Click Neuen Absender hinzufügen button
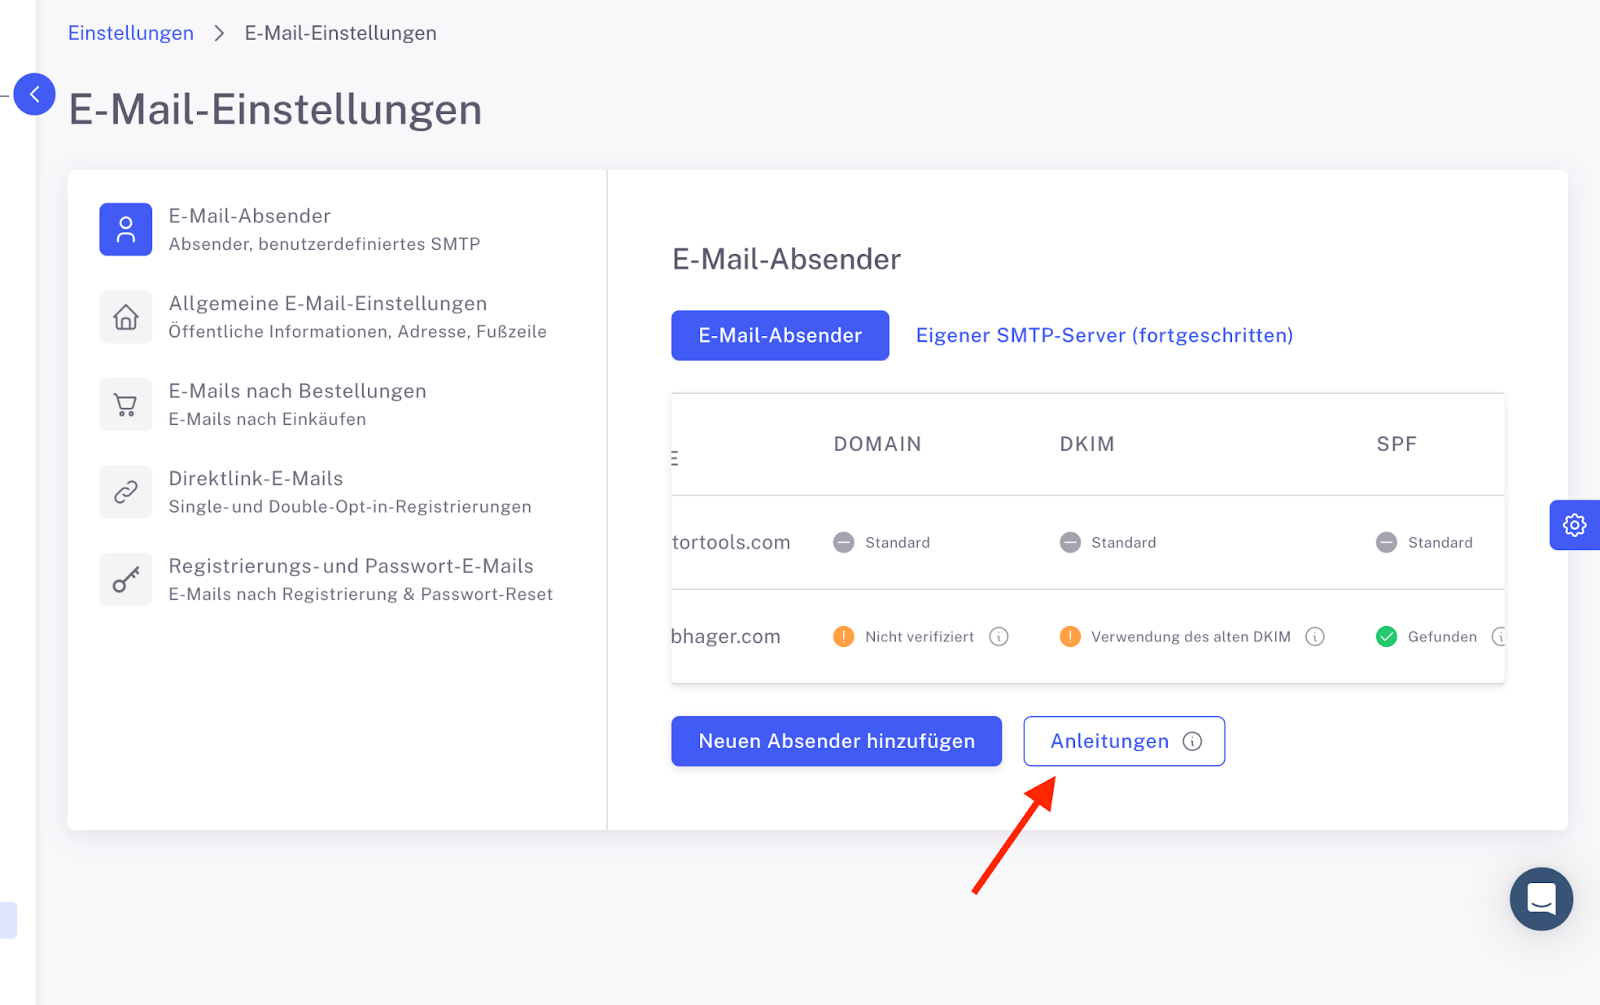 836,741
